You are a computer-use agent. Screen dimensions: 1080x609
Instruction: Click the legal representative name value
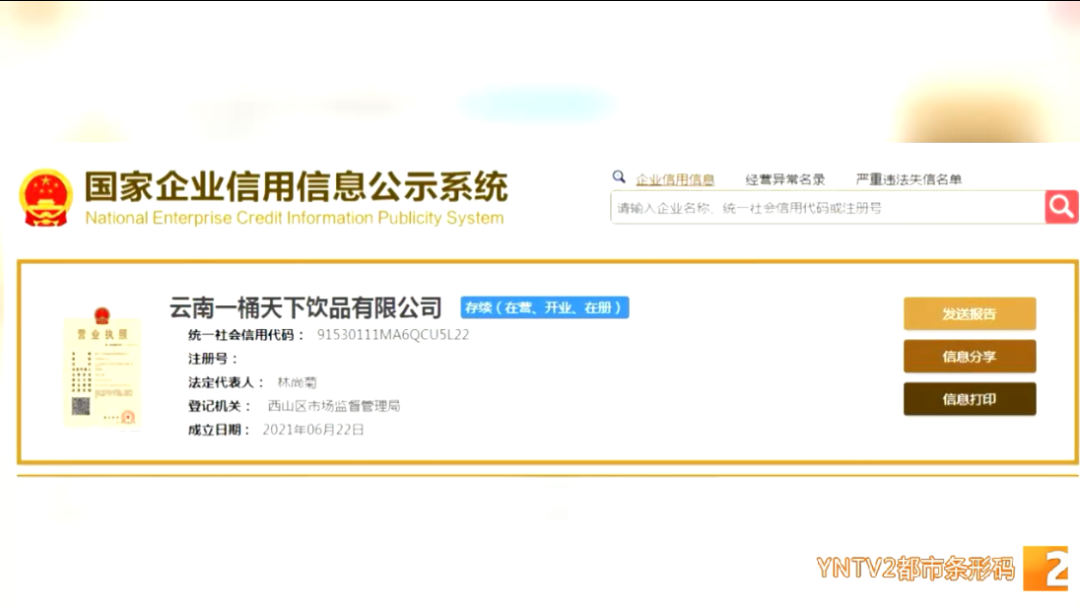point(297,382)
